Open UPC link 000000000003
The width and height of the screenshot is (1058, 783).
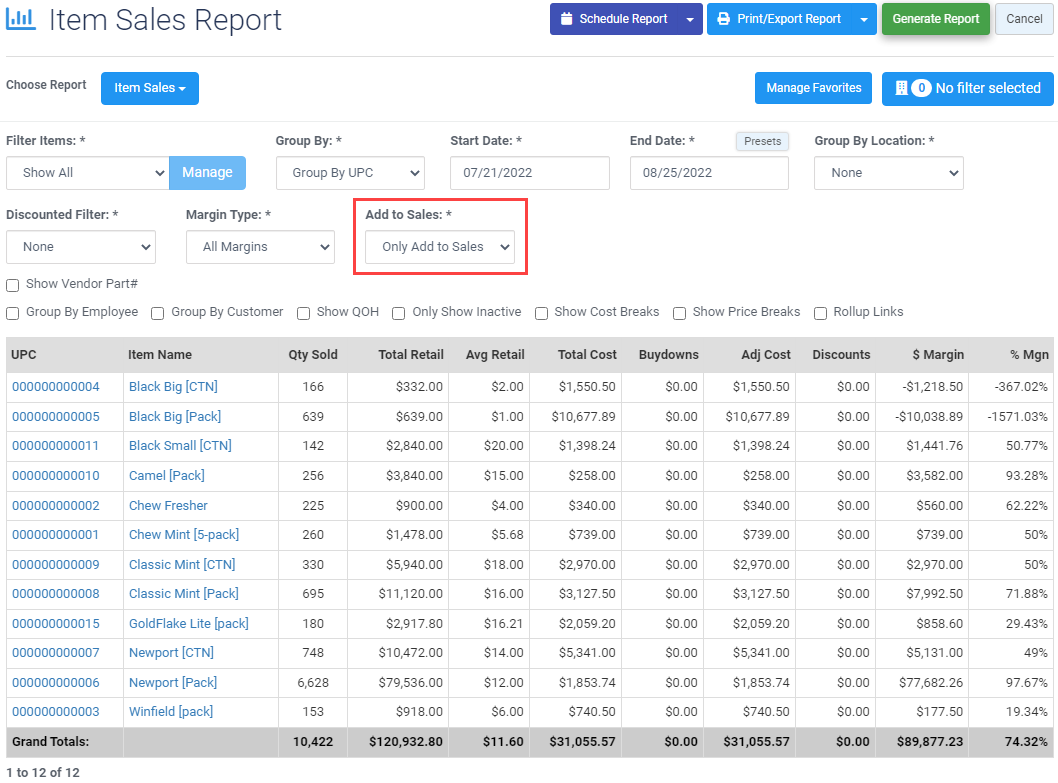point(56,711)
